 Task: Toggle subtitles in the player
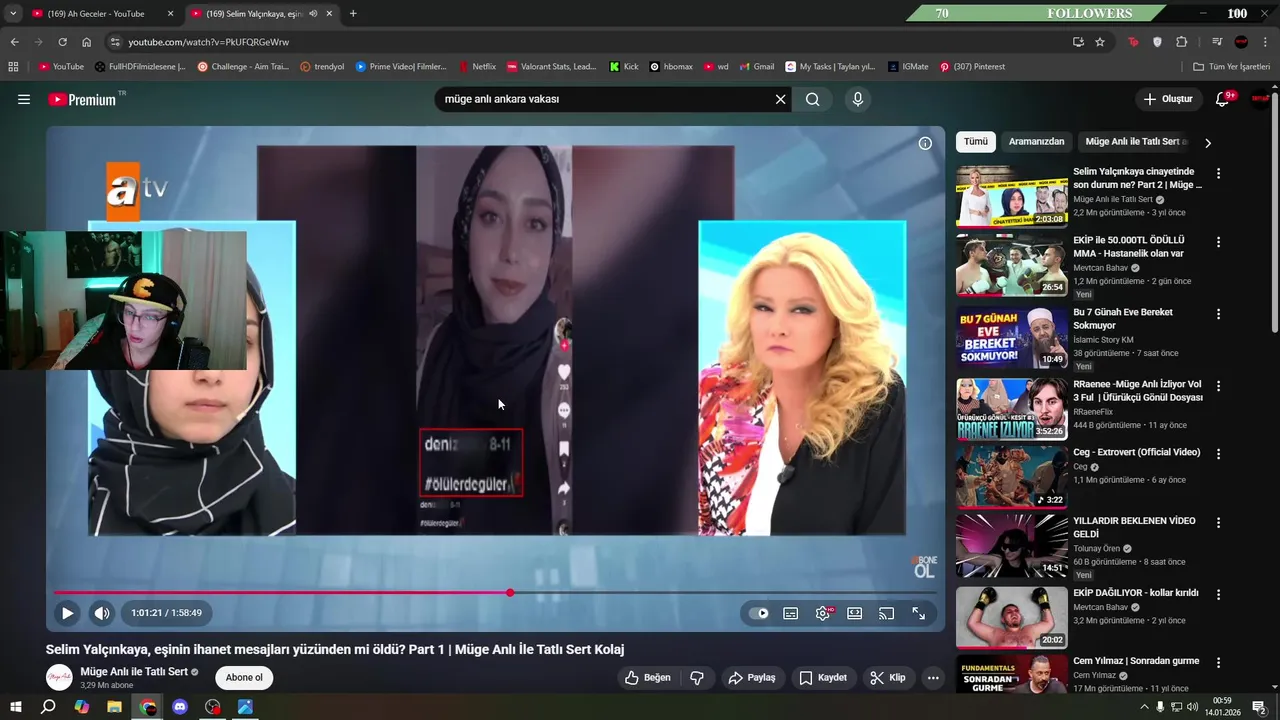point(790,613)
